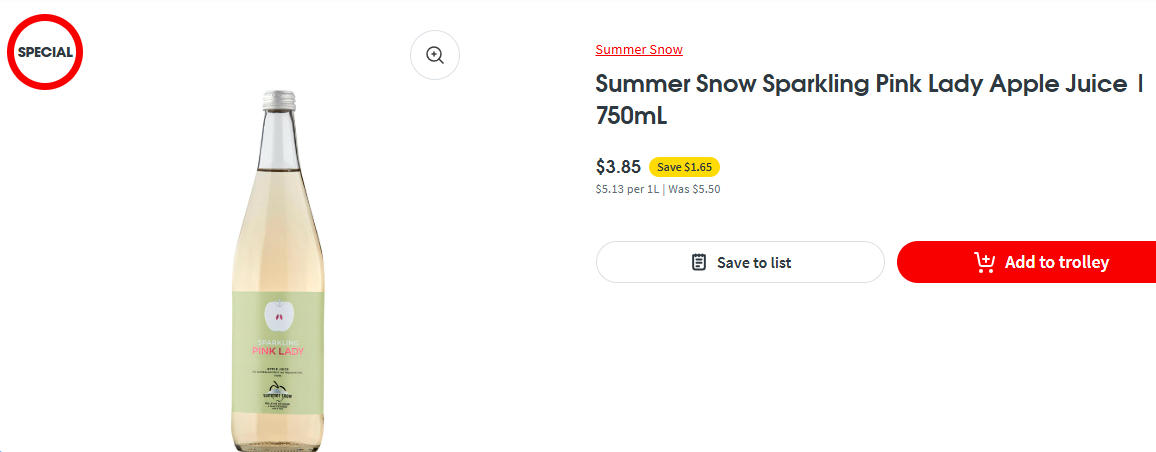Click the bottom of the bottle below the label
The height and width of the screenshot is (452, 1156).
(279, 435)
